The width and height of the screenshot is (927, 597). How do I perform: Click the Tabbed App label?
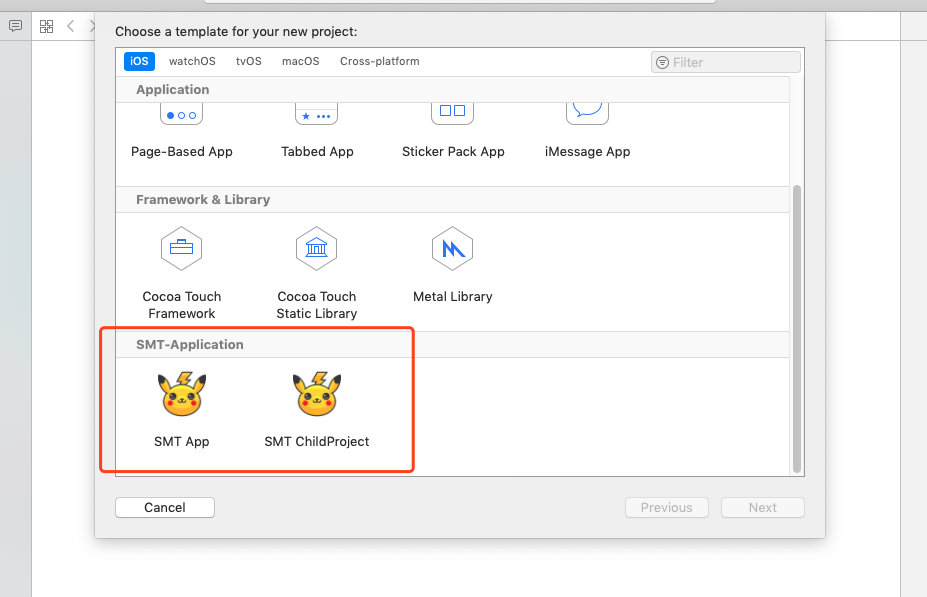coord(317,151)
